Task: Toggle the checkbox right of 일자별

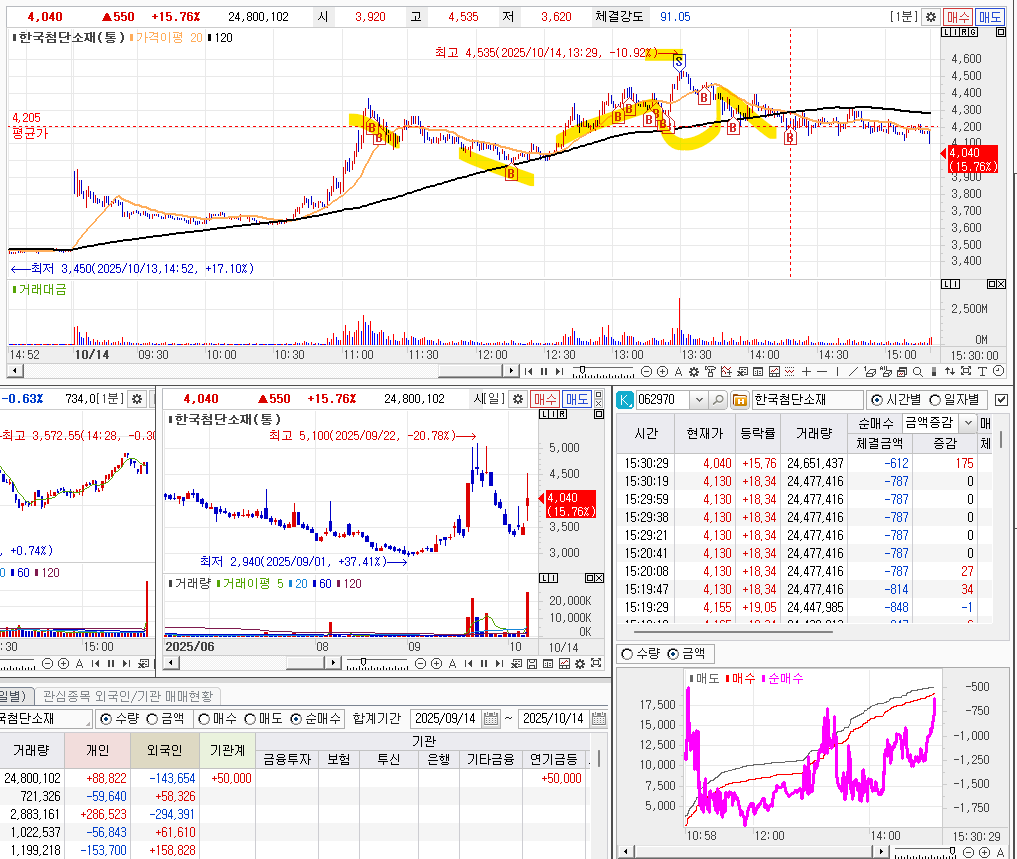Action: click(1001, 400)
